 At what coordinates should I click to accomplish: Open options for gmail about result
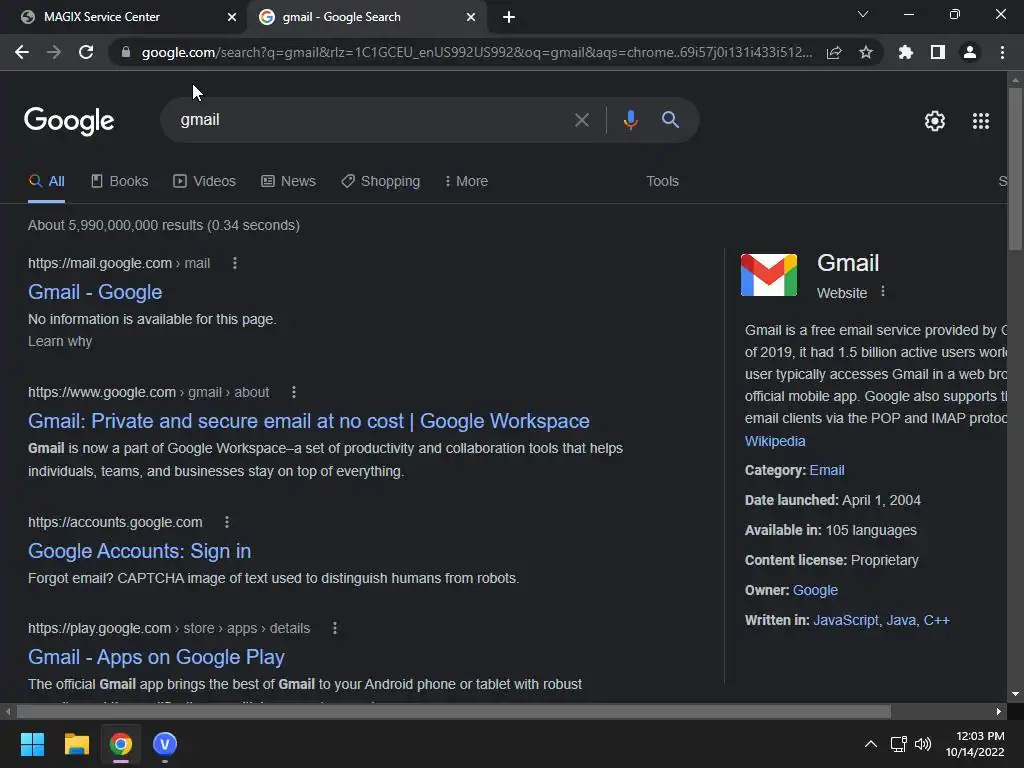[x=294, y=392]
